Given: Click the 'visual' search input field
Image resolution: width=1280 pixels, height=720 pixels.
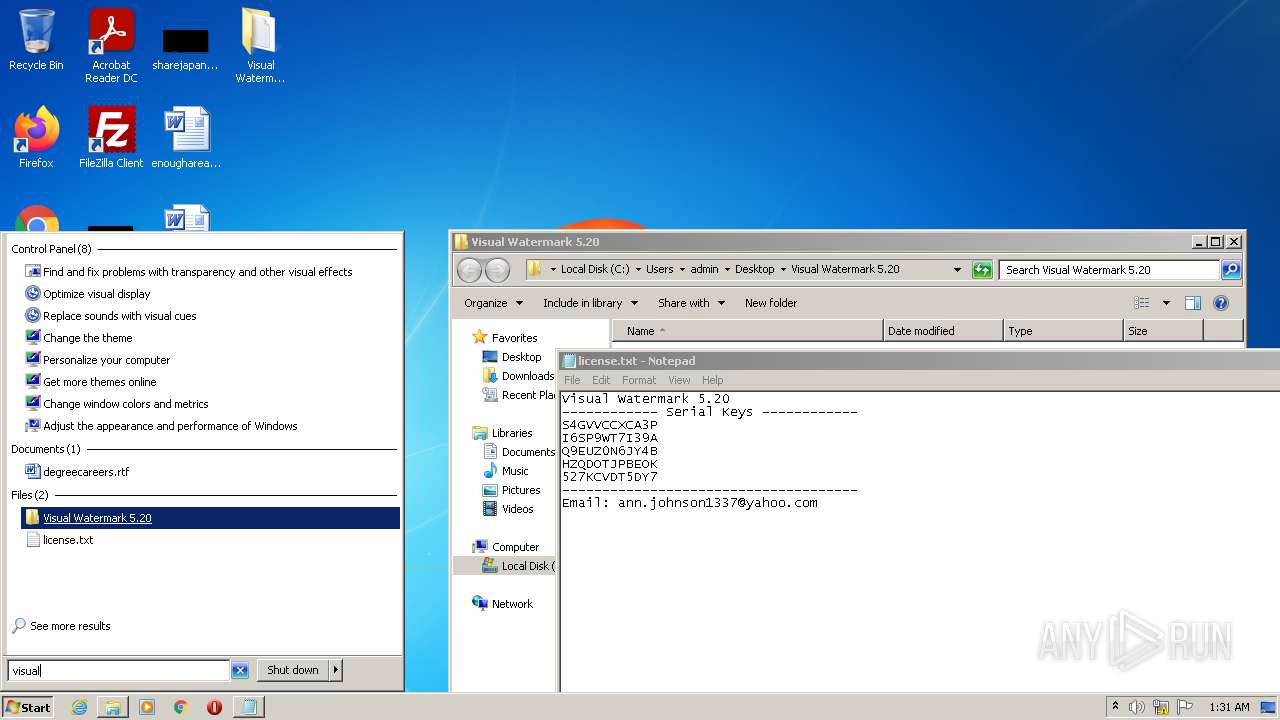Looking at the screenshot, I should point(119,670).
